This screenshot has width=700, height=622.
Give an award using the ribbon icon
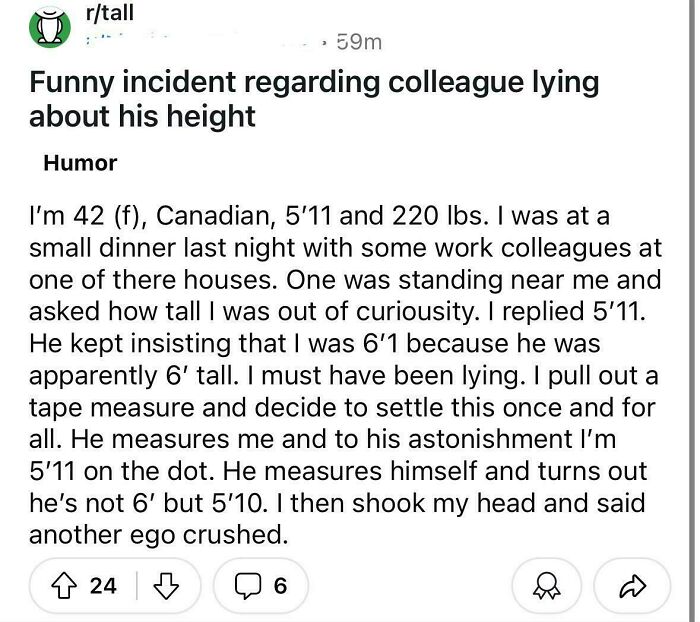tap(545, 587)
